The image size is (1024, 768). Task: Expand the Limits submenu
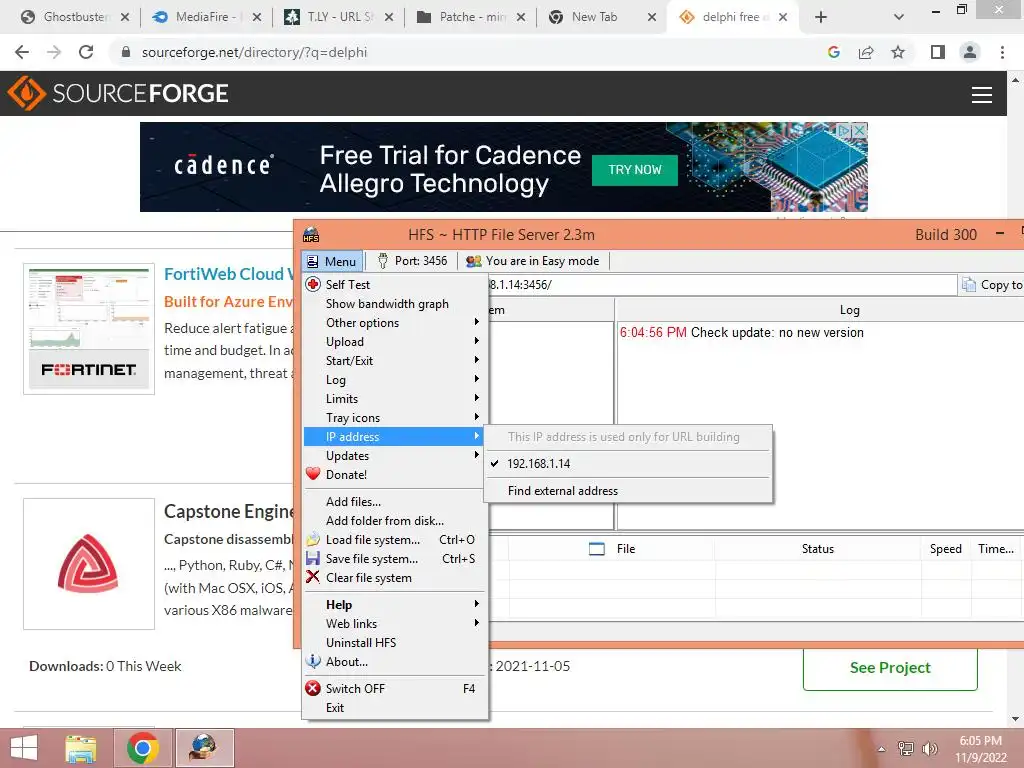396,398
